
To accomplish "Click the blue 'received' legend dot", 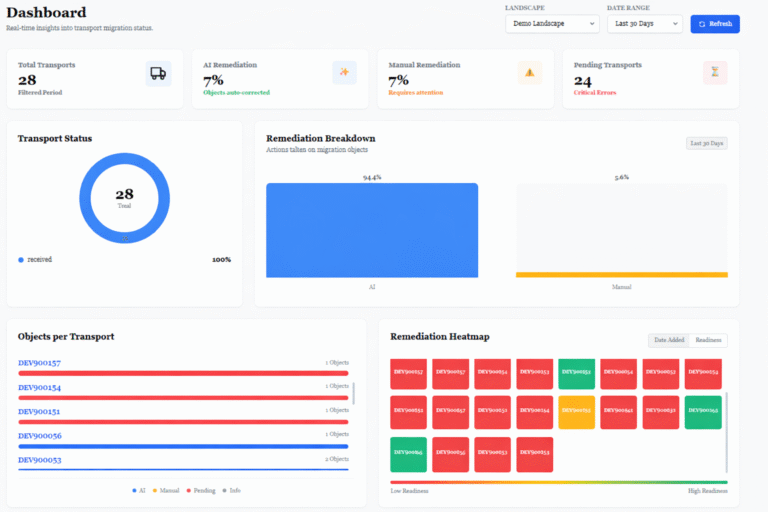I will point(21,259).
